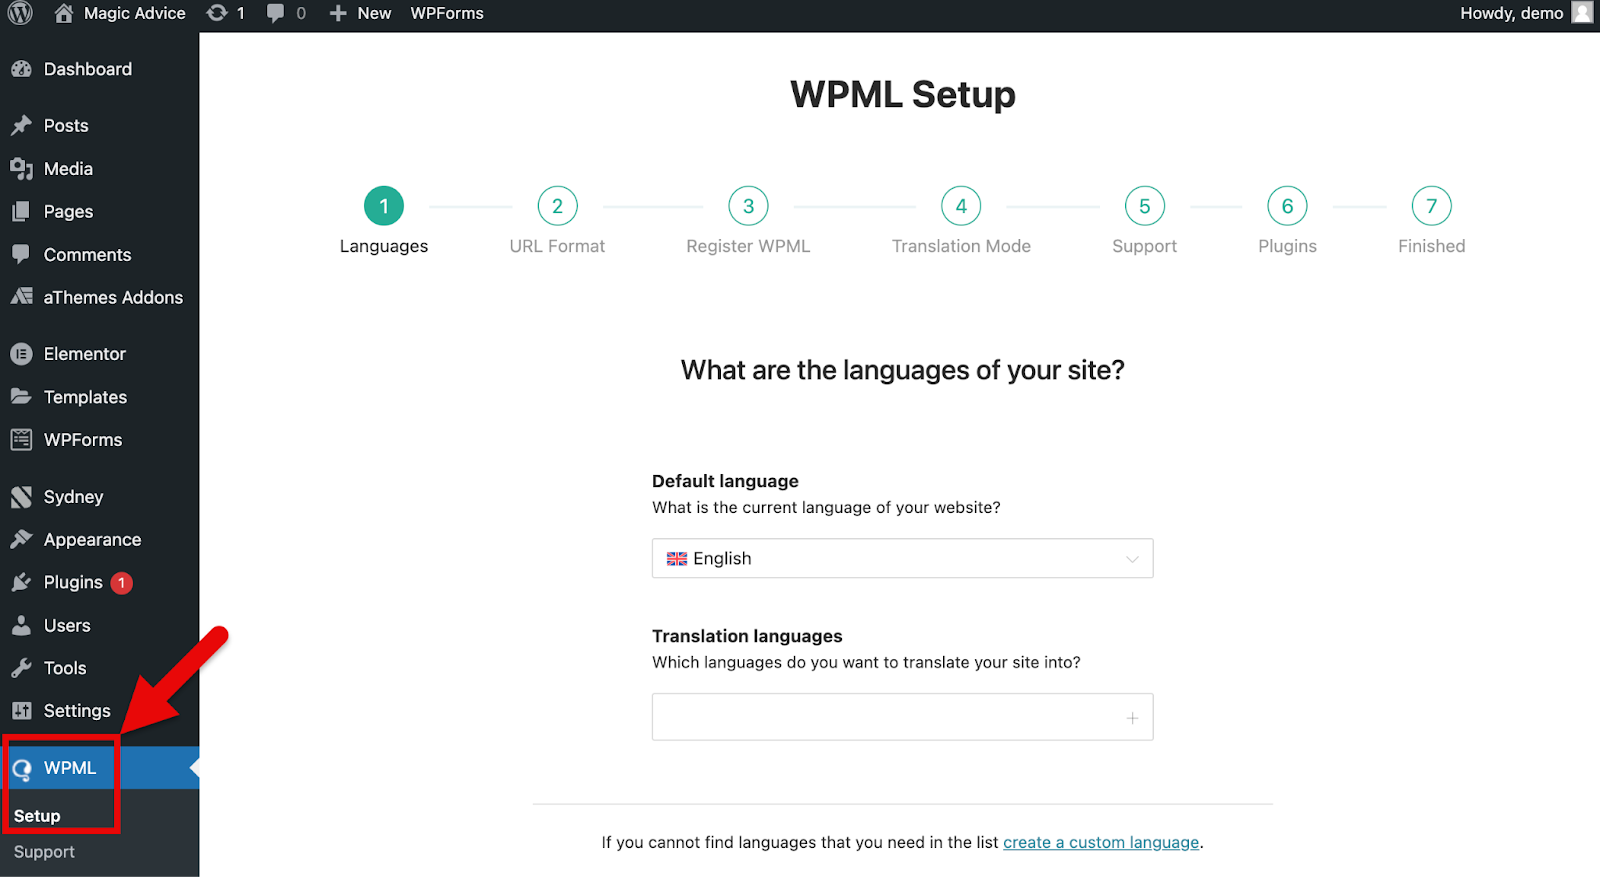Screen dimensions: 1600x877
Task: Click the Pages icon in sidebar
Action: [21, 212]
